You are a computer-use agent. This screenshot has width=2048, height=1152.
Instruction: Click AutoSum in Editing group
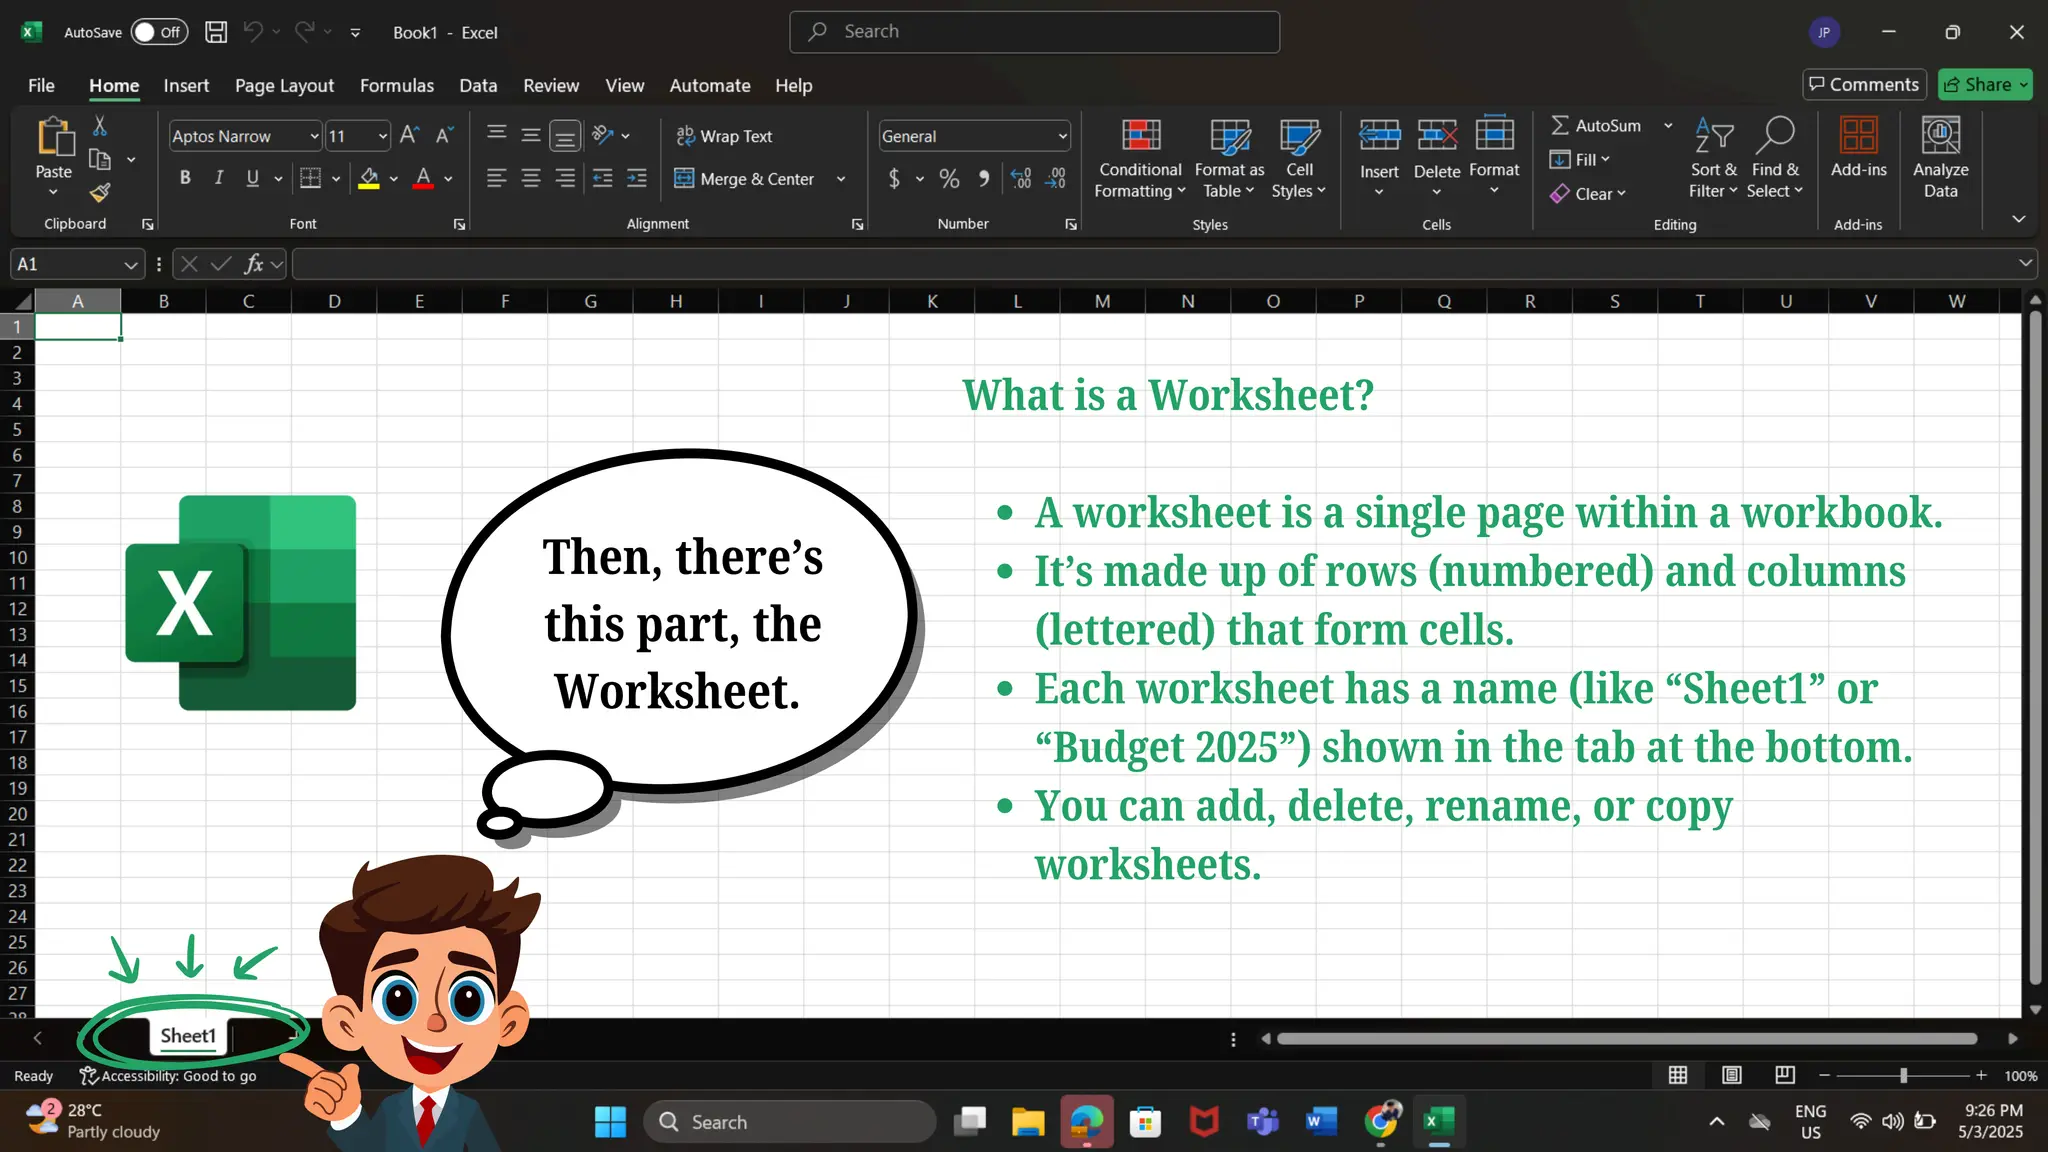pyautogui.click(x=1596, y=125)
